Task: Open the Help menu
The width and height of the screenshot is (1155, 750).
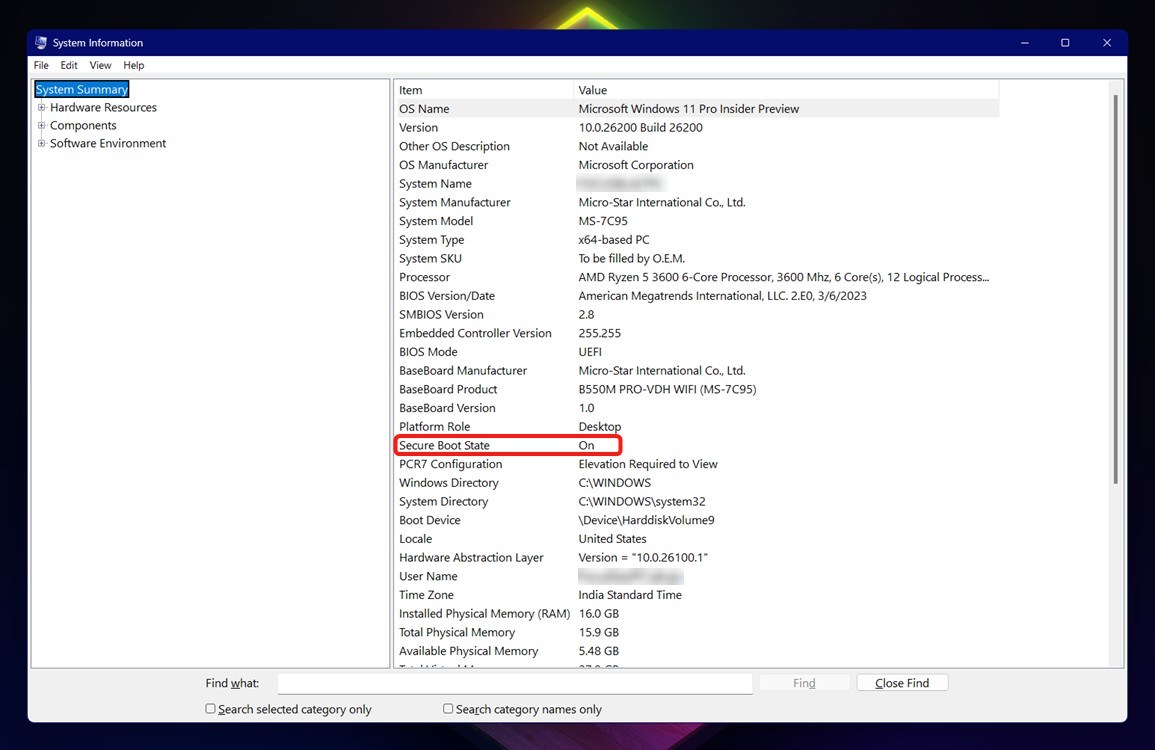Action: pos(133,65)
